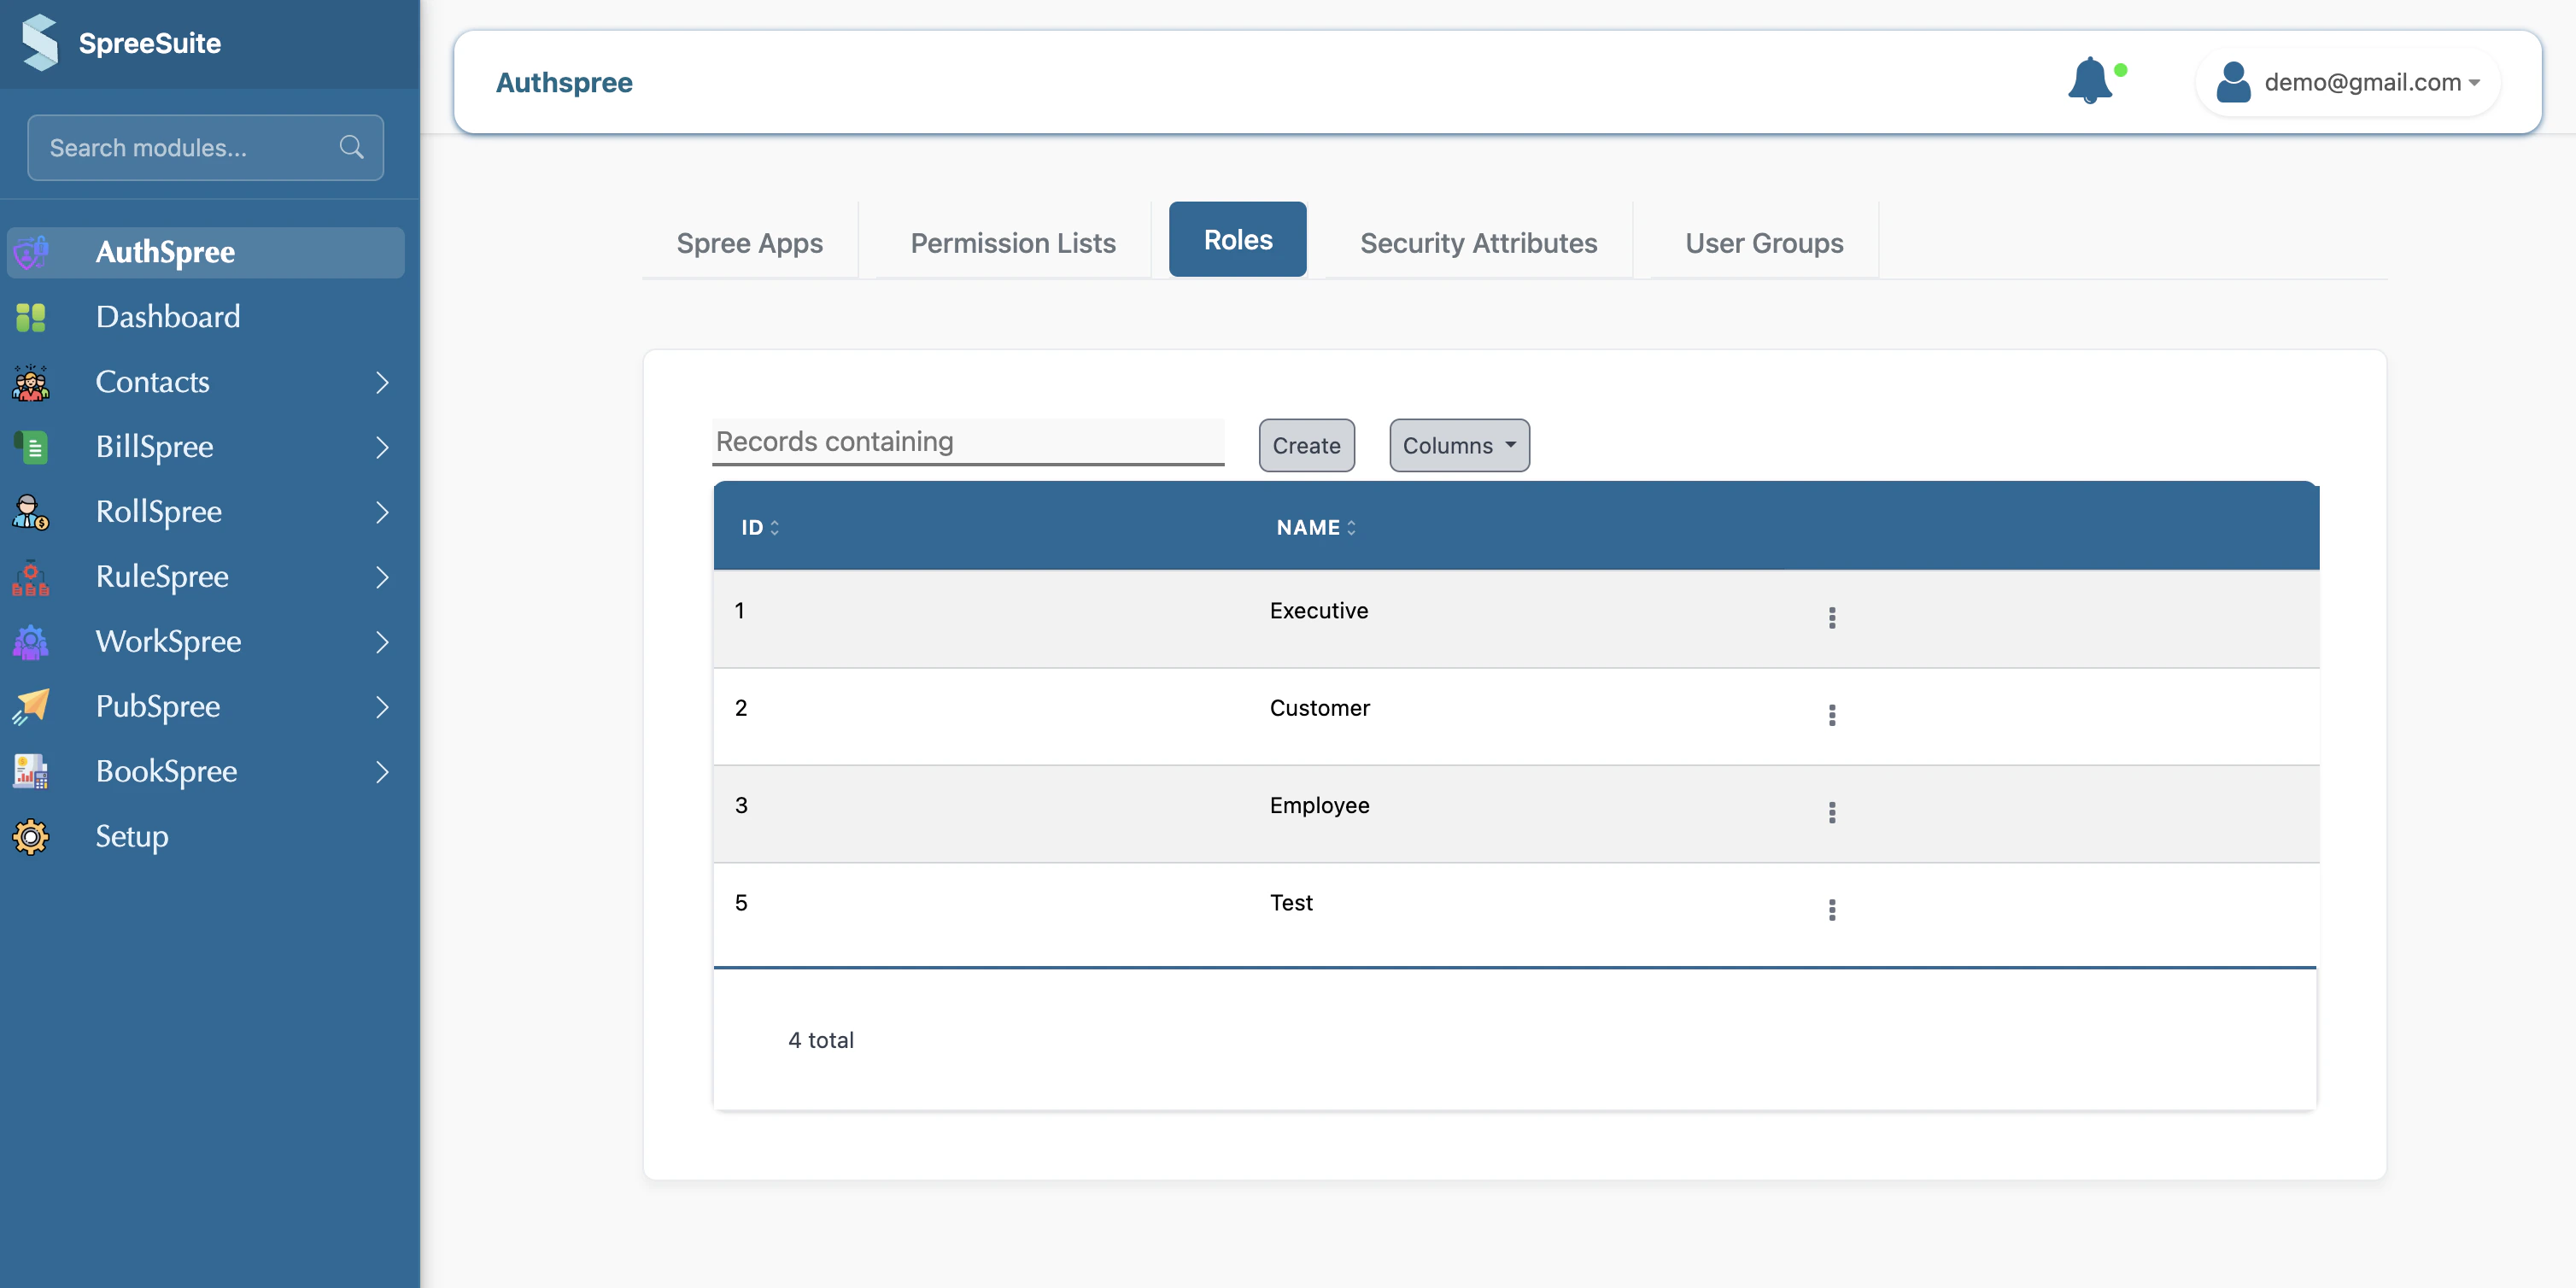
Task: Expand the RuleSpree submenu chevron
Action: [x=382, y=577]
